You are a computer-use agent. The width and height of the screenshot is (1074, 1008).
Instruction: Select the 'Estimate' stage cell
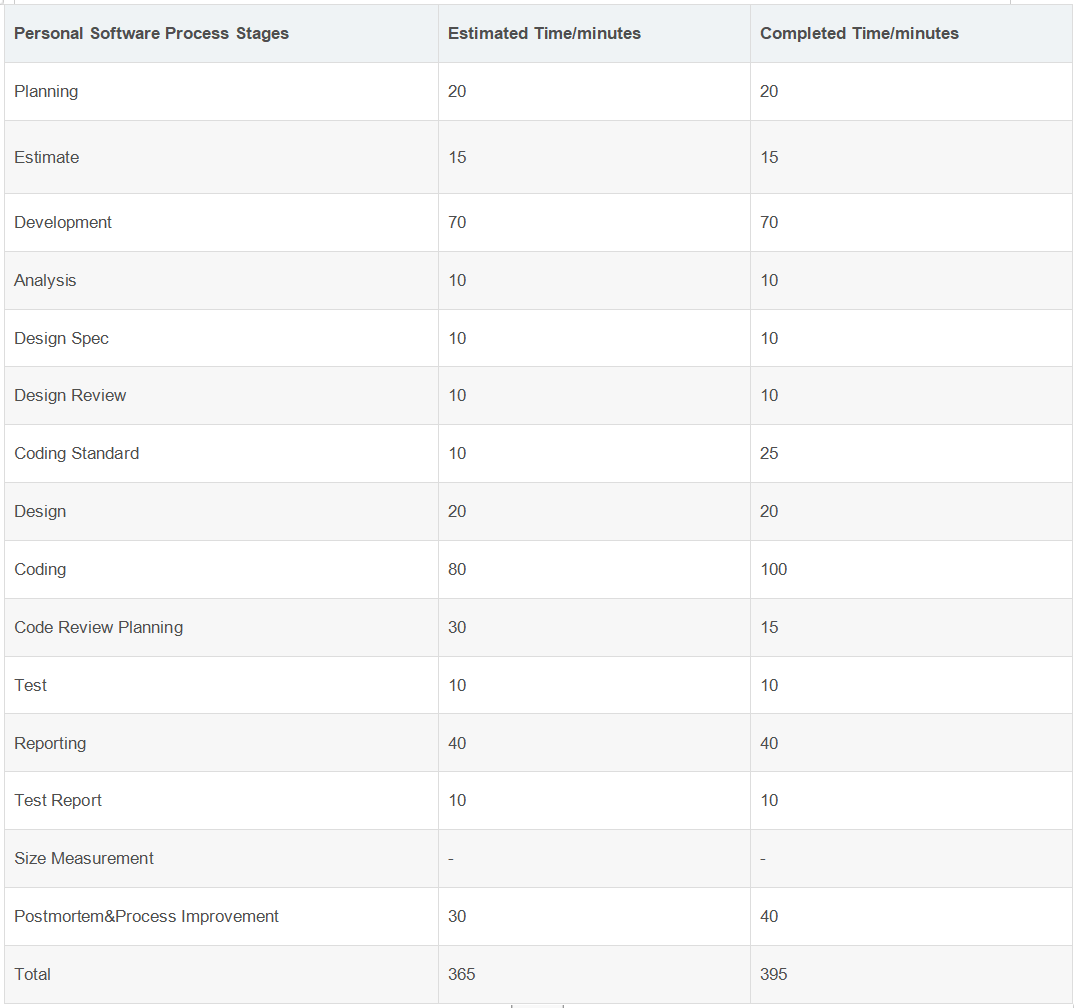pos(47,158)
